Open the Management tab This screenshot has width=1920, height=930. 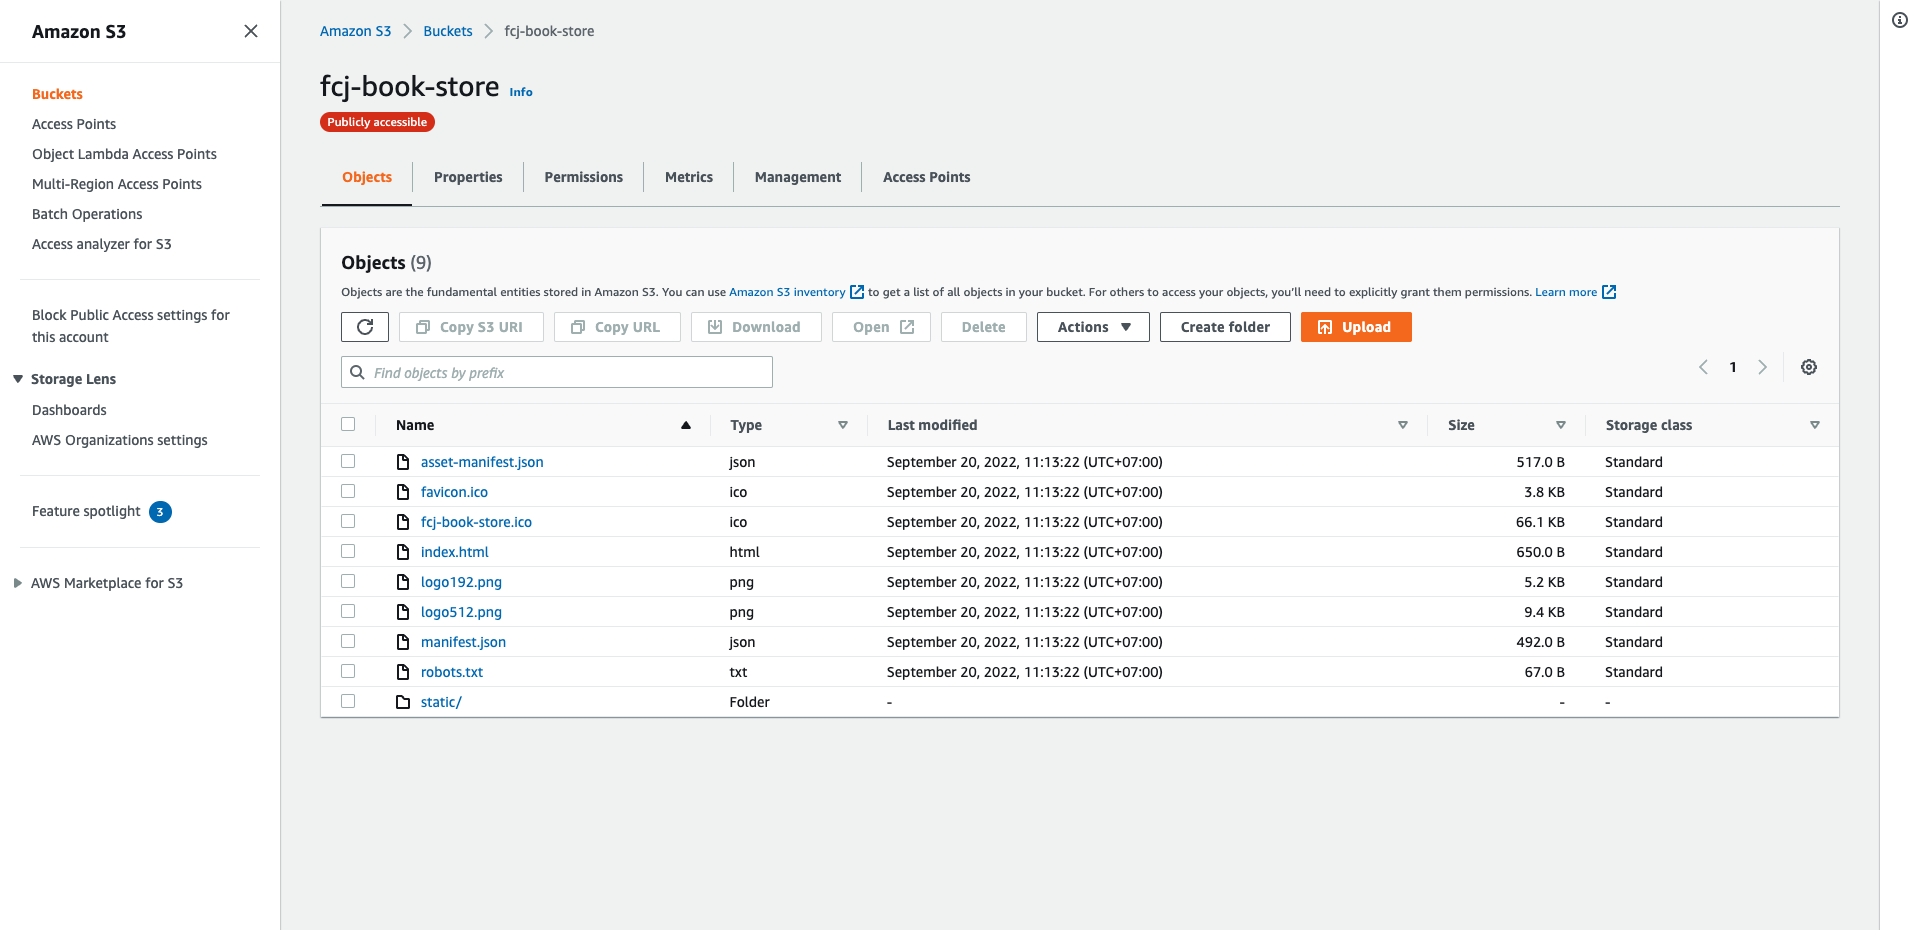798,177
